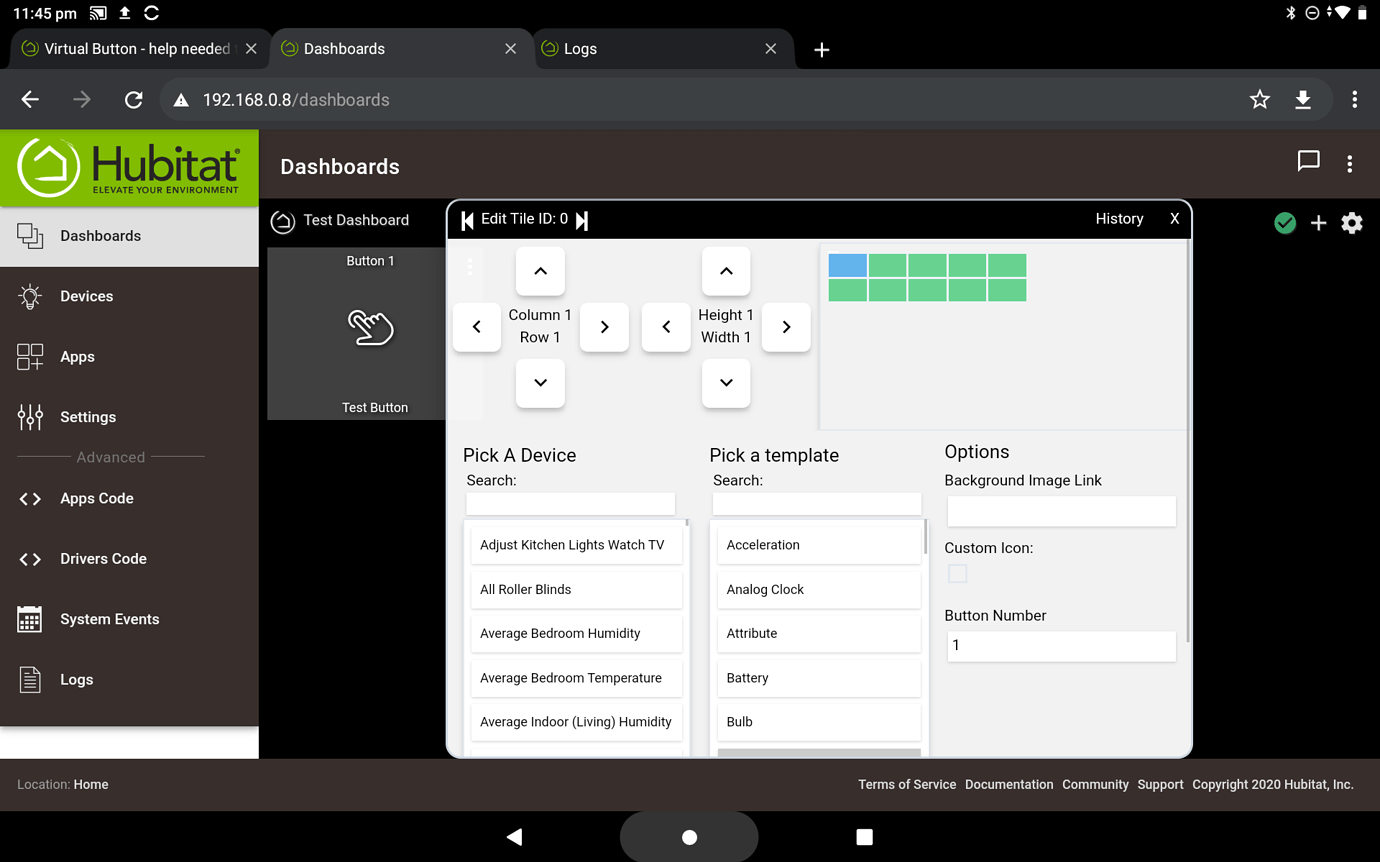Open Community footer link
Viewport: 1380px width, 862px height.
click(x=1095, y=785)
